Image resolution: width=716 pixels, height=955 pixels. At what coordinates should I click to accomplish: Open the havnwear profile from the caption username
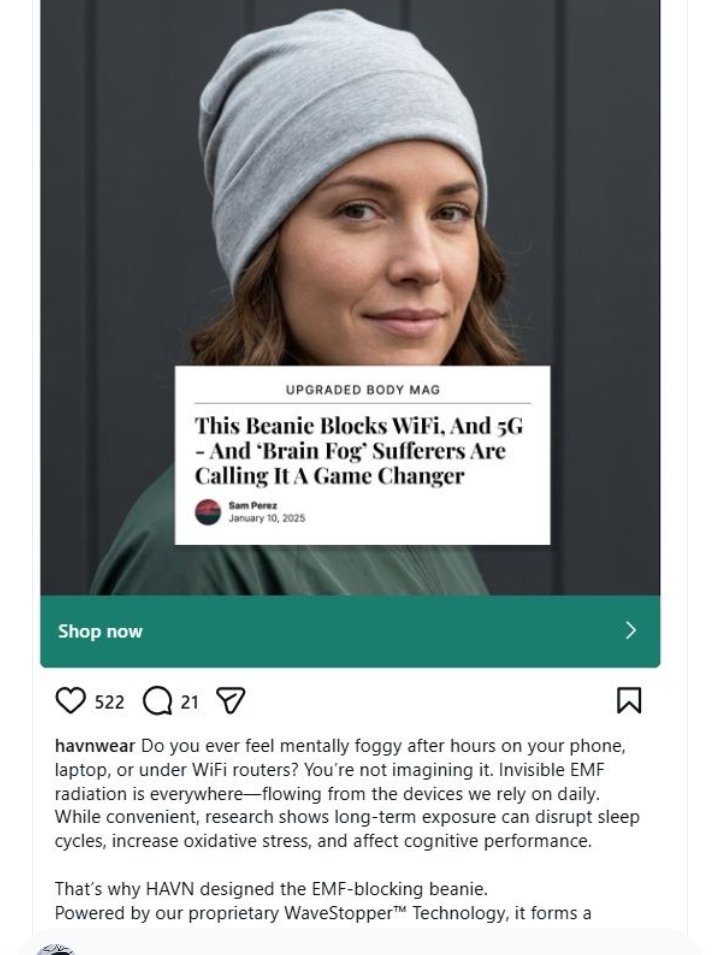click(95, 746)
